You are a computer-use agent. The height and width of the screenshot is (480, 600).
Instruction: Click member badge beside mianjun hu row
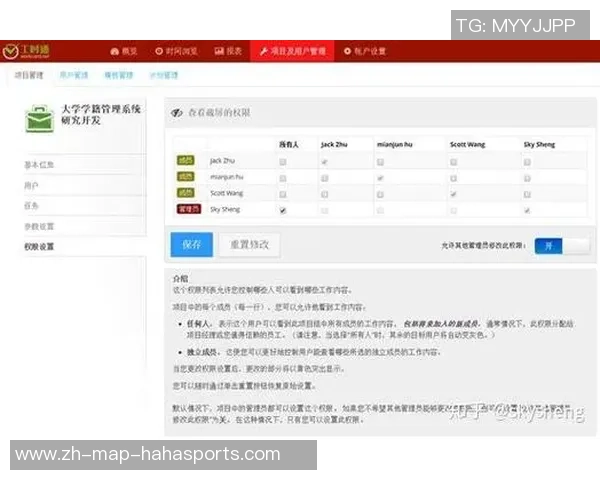(186, 176)
